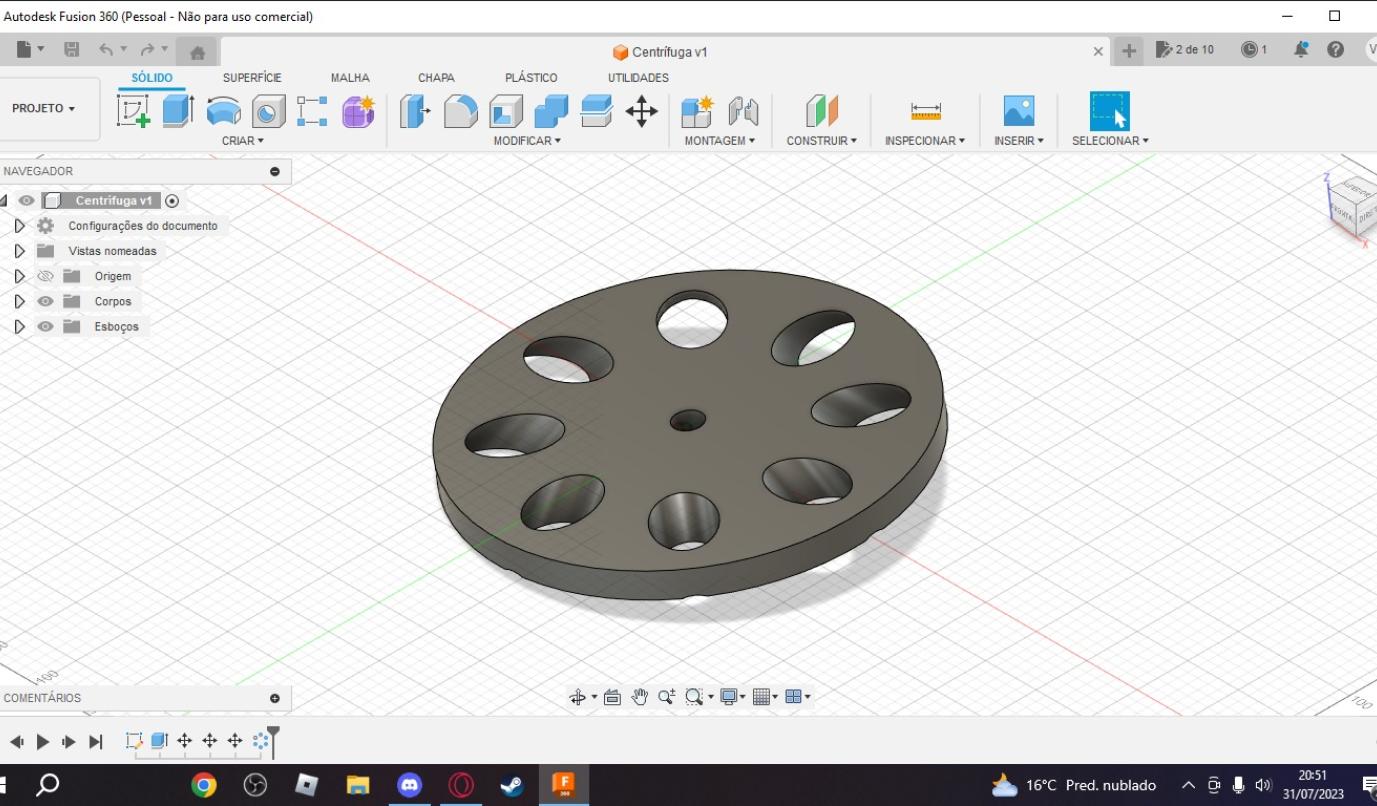Open the PROJETO workspace dropdown
1377x806 pixels.
pyautogui.click(x=44, y=108)
